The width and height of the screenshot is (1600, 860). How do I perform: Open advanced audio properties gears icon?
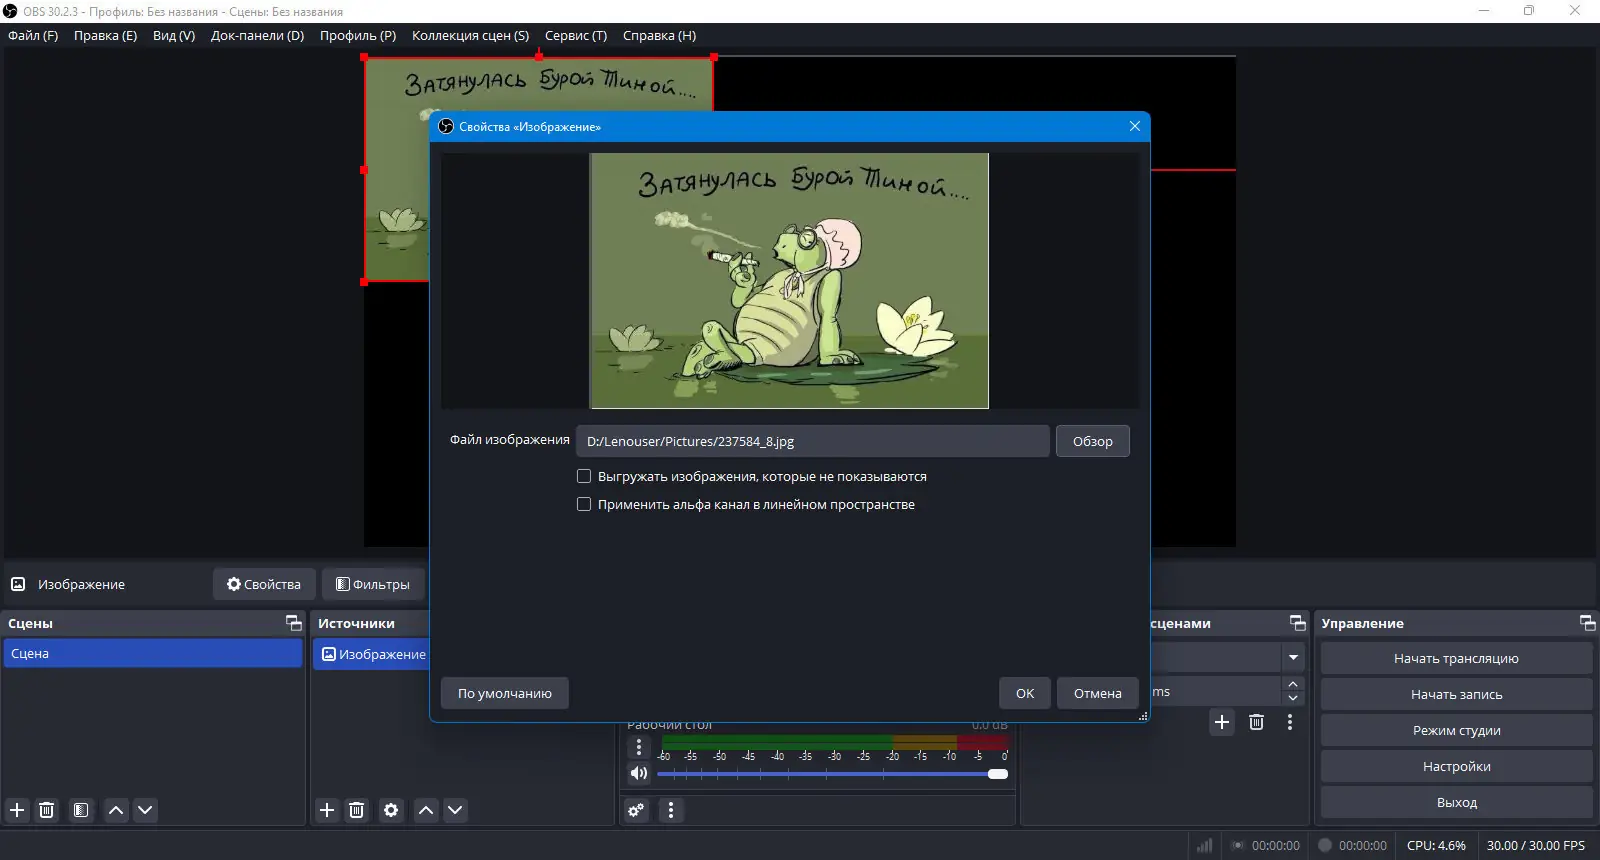[636, 810]
